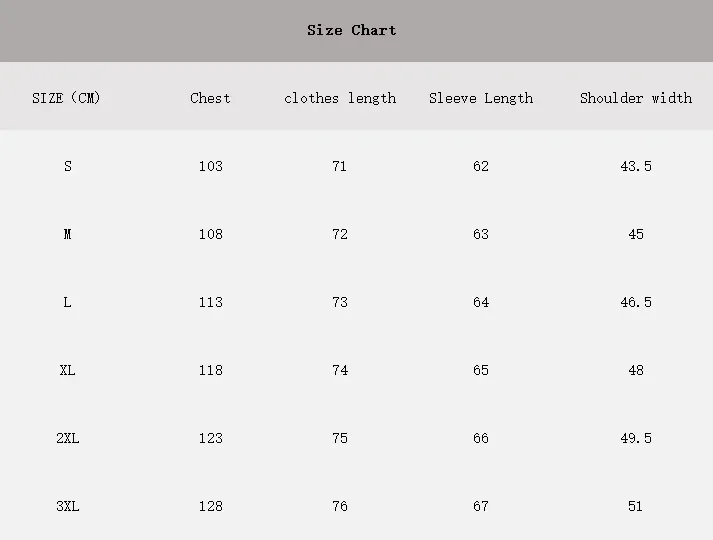This screenshot has width=713, height=540.
Task: Select the Sleeve Length column header
Action: [481, 98]
